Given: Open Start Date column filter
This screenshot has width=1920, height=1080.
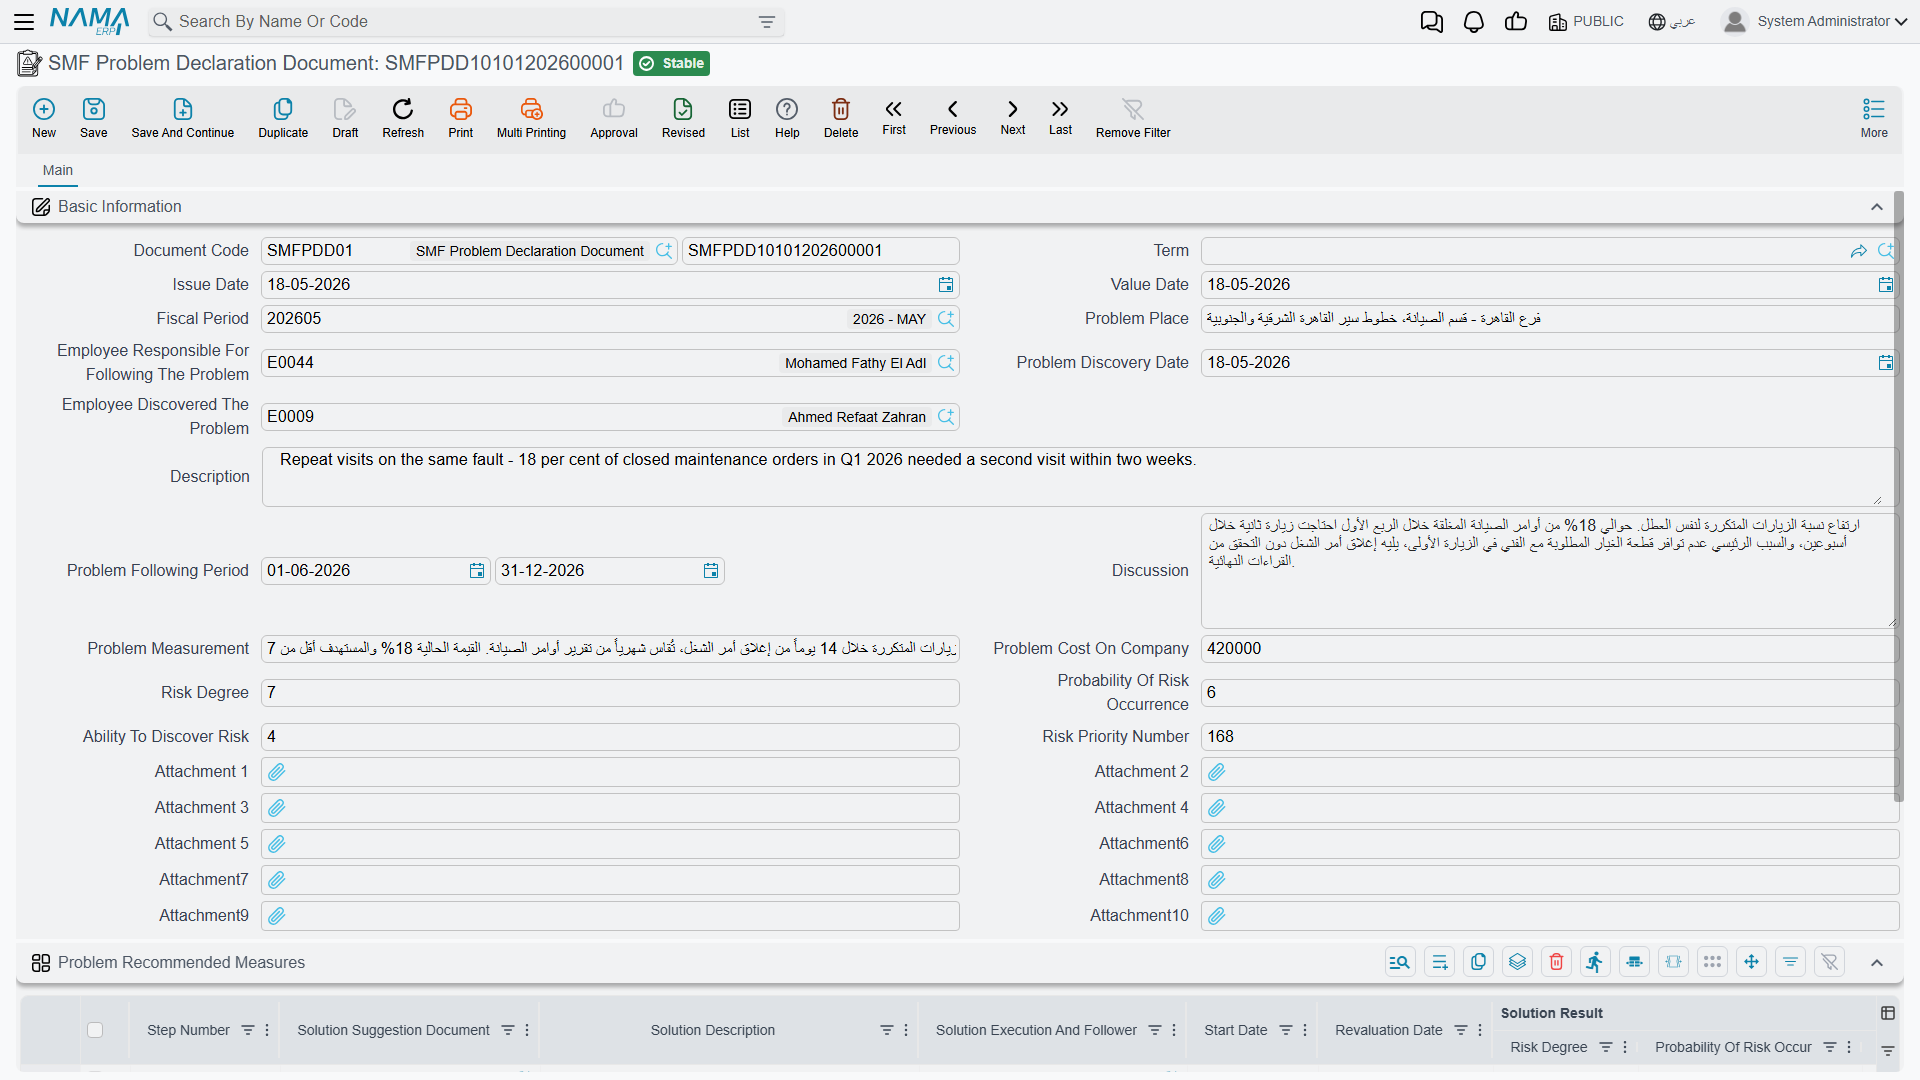Looking at the screenshot, I should tap(1286, 1030).
